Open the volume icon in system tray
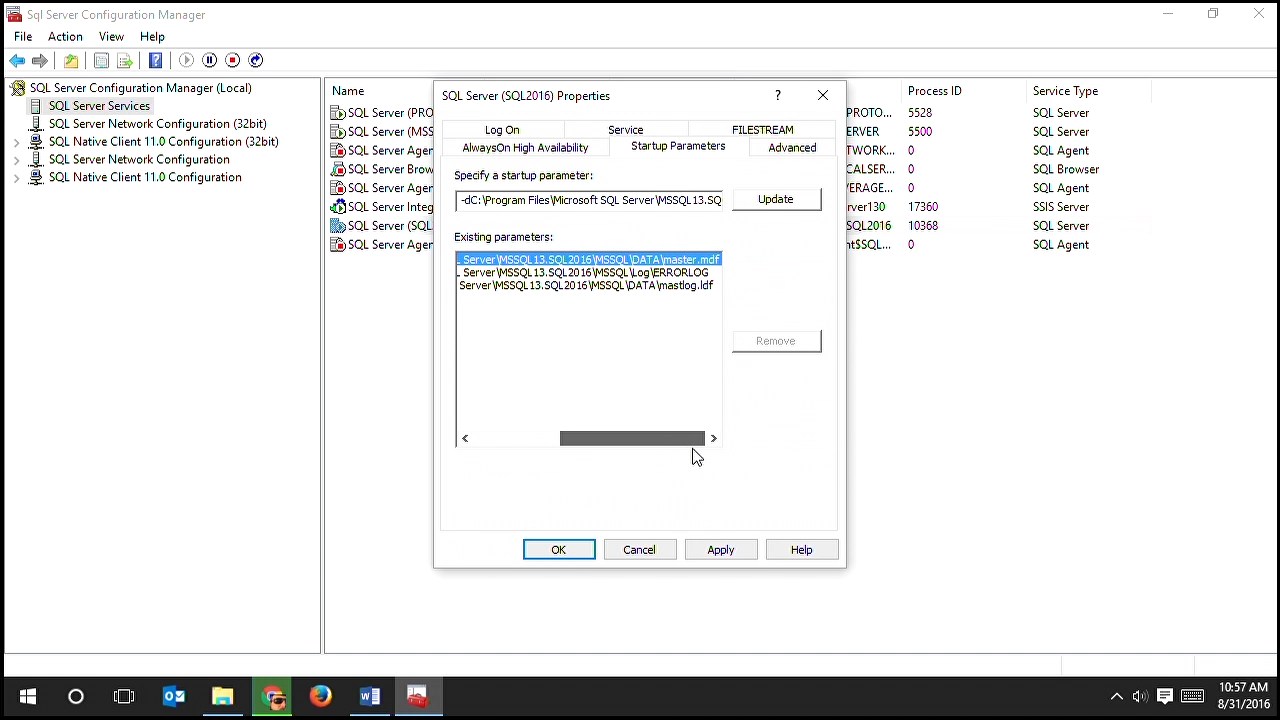The image size is (1280, 720). [x=1140, y=697]
